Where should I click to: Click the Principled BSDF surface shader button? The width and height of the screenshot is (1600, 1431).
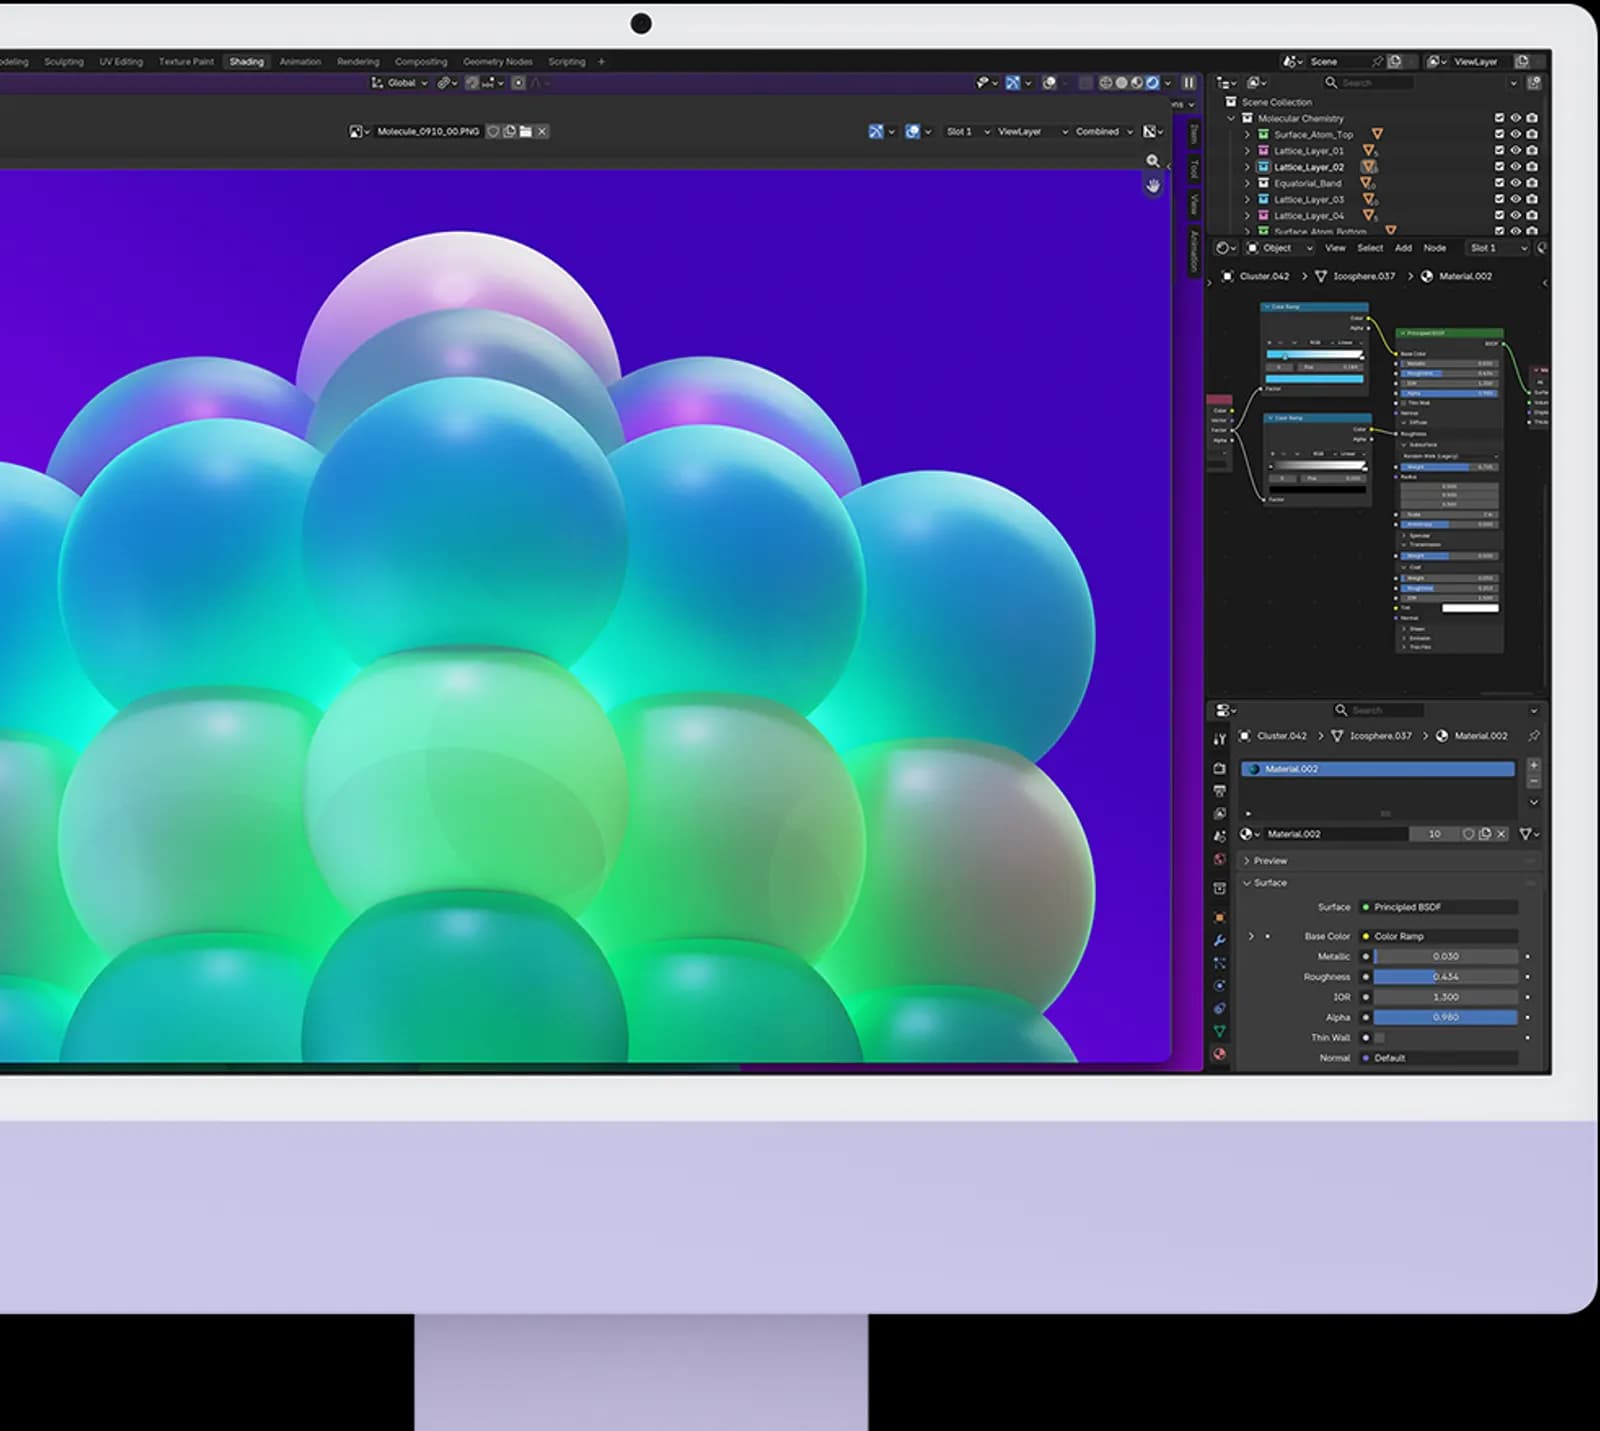tap(1439, 907)
